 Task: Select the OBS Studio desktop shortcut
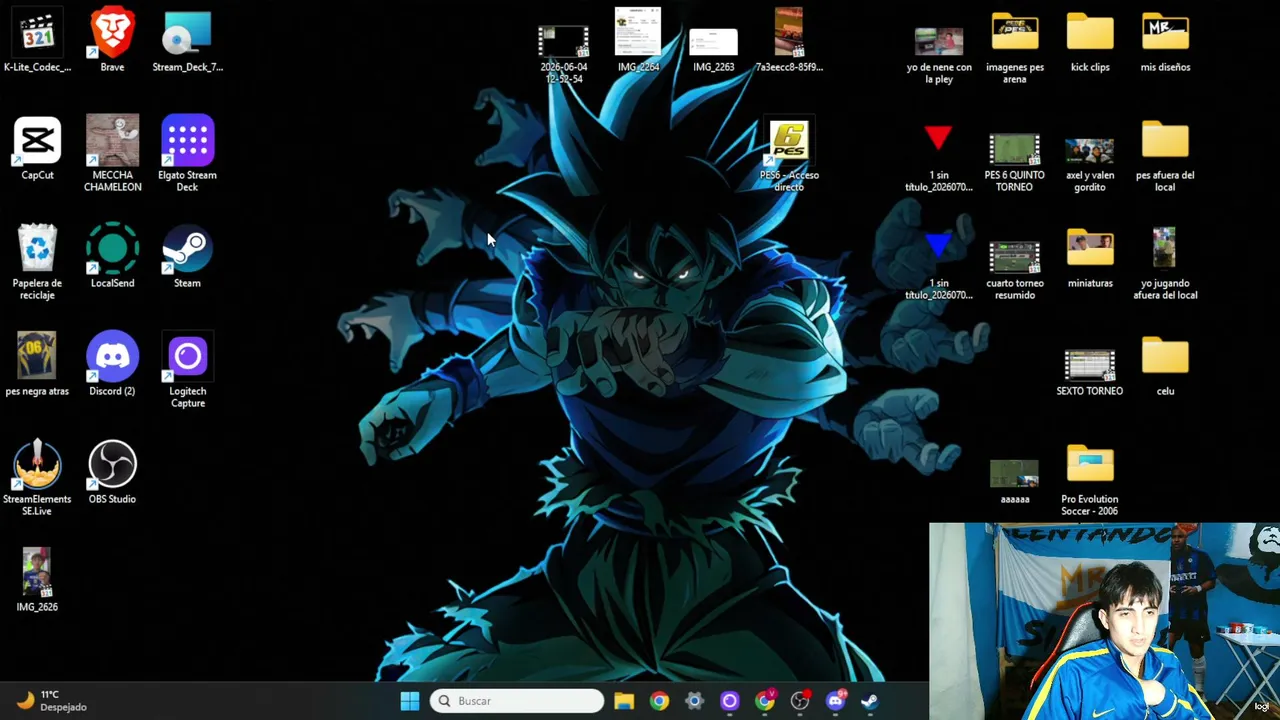pyautogui.click(x=112, y=473)
